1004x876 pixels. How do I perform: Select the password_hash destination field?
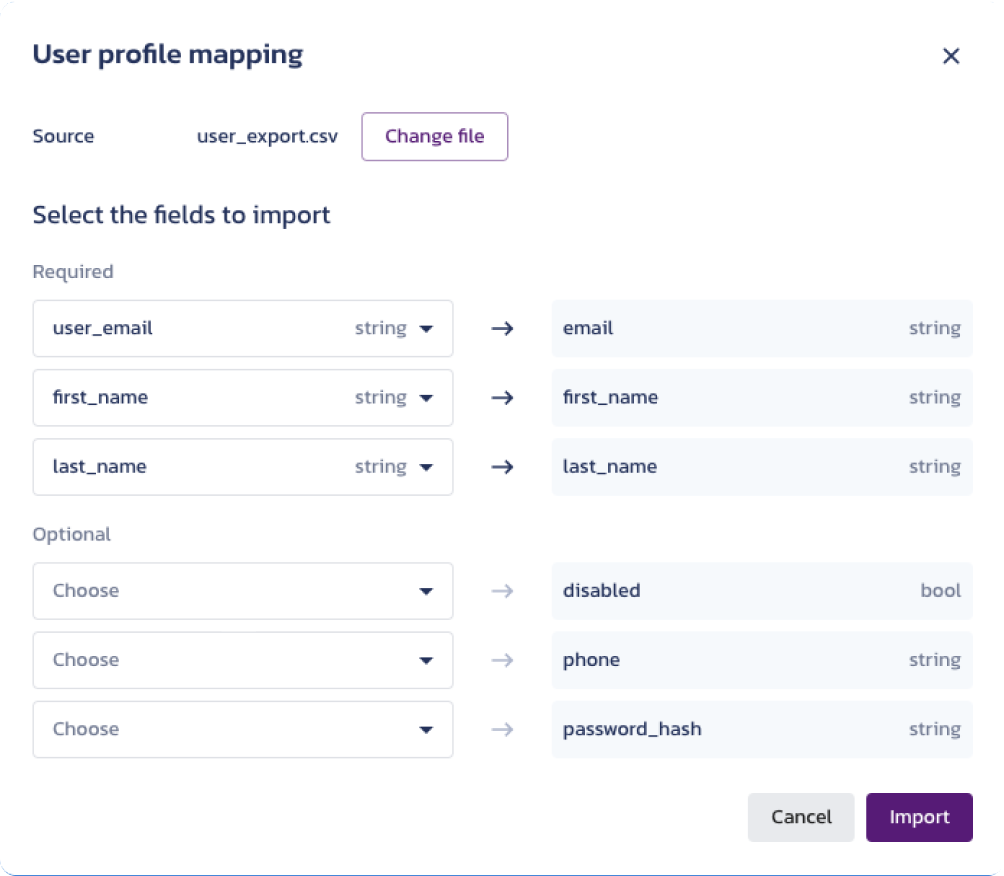[761, 729]
